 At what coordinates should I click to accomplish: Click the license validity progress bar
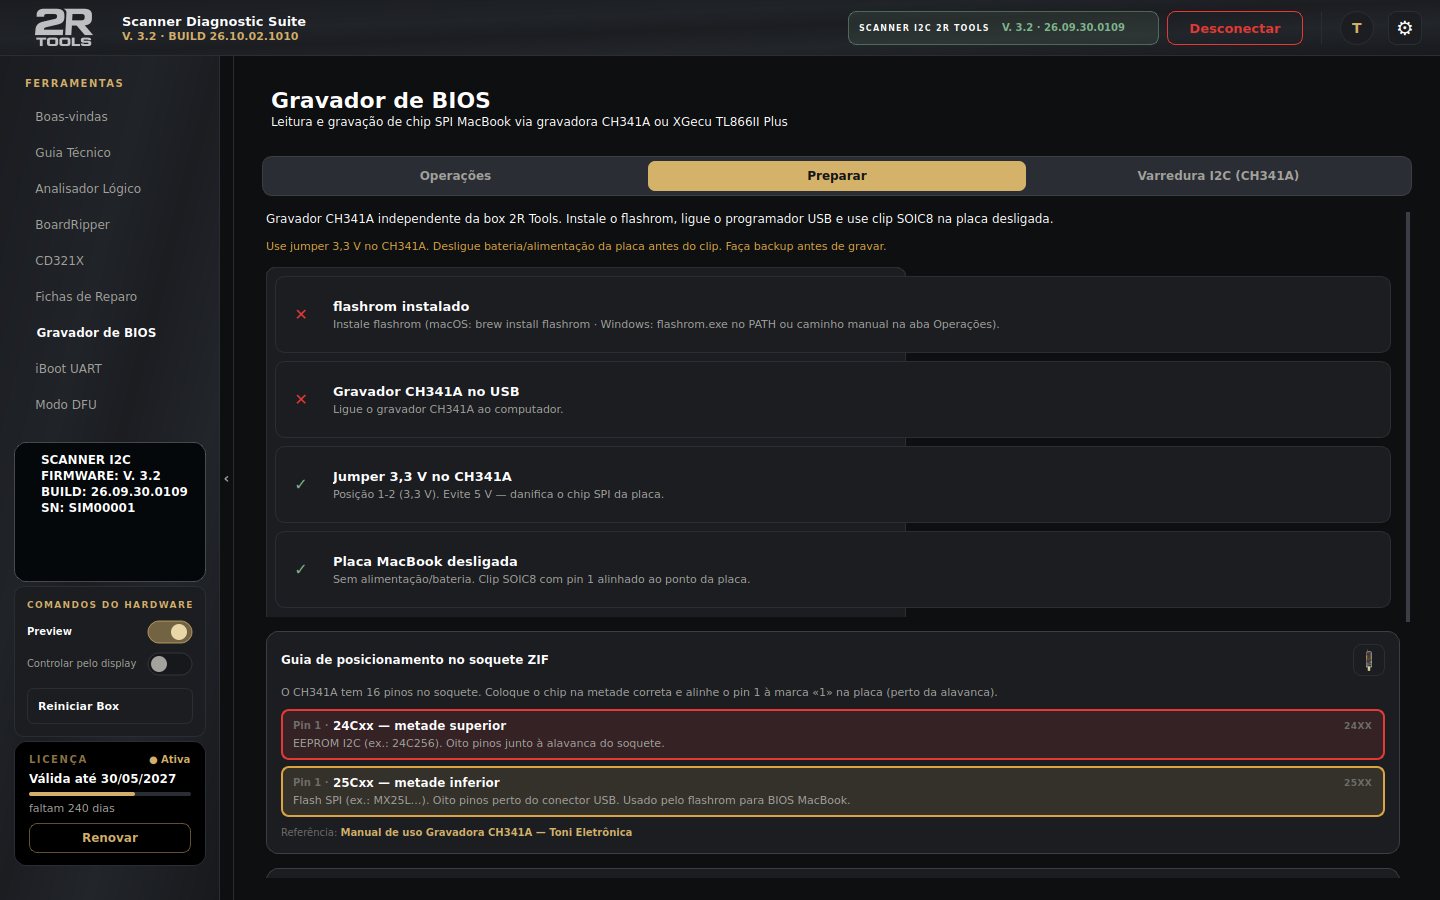coord(110,794)
